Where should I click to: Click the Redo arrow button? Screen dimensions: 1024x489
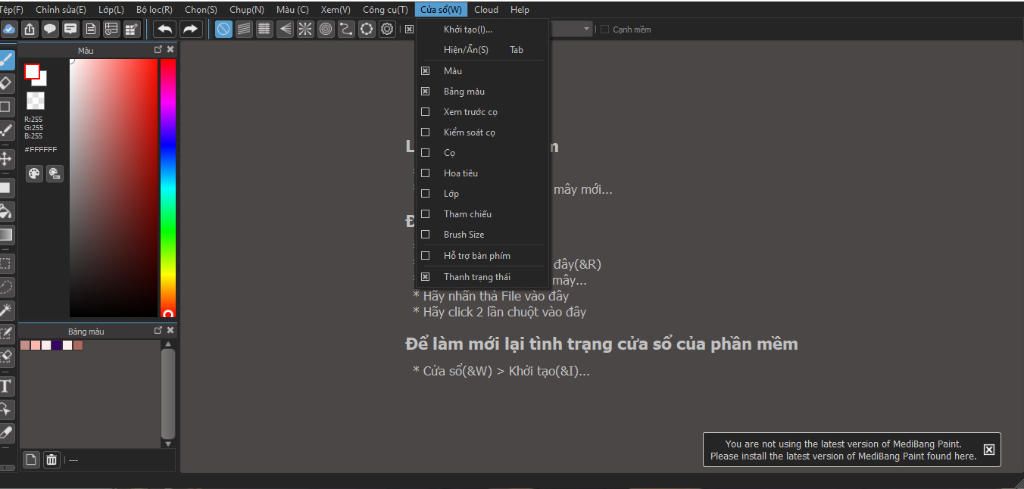[x=190, y=29]
